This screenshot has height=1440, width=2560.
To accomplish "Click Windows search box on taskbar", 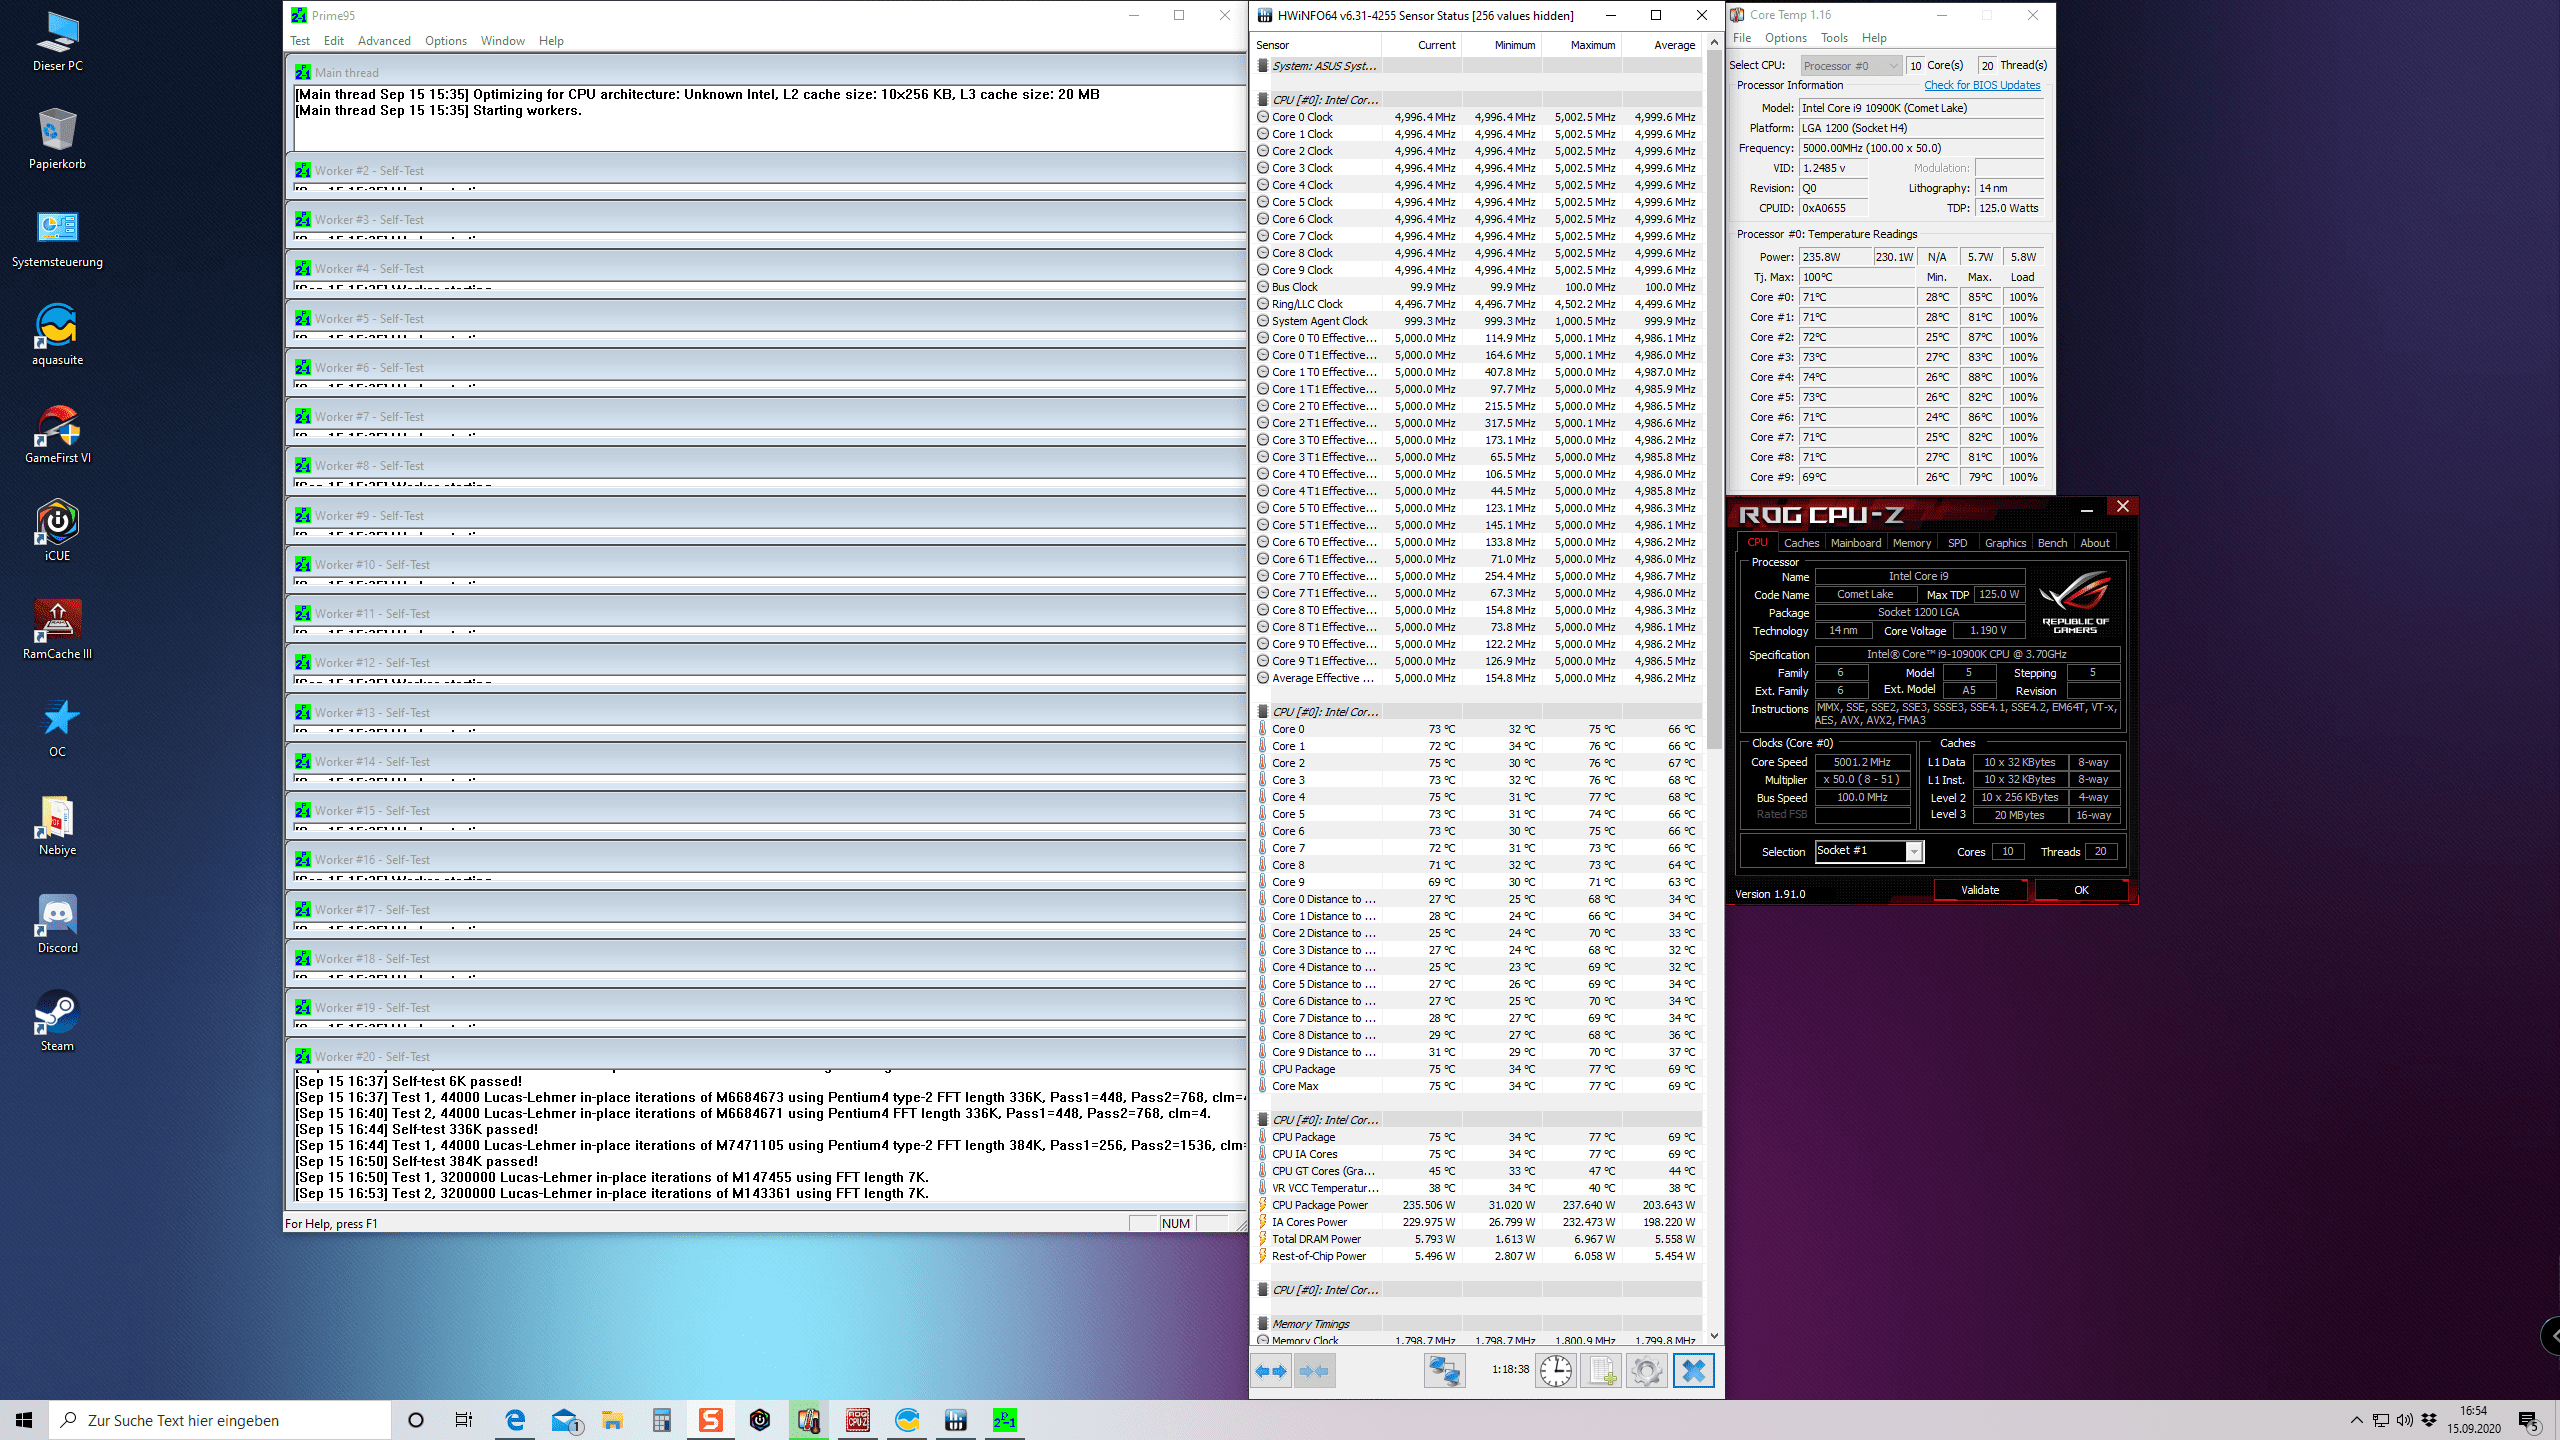I will pyautogui.click(x=220, y=1420).
